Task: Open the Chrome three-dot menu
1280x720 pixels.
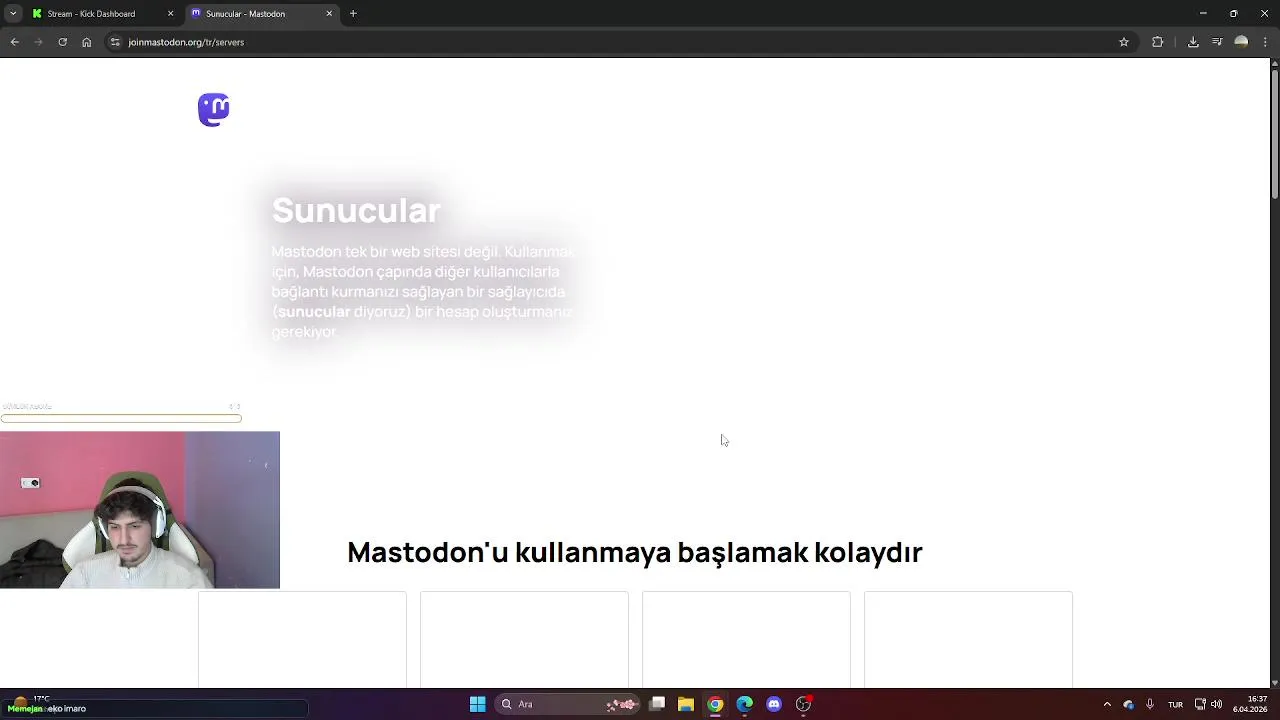Action: tap(1265, 42)
